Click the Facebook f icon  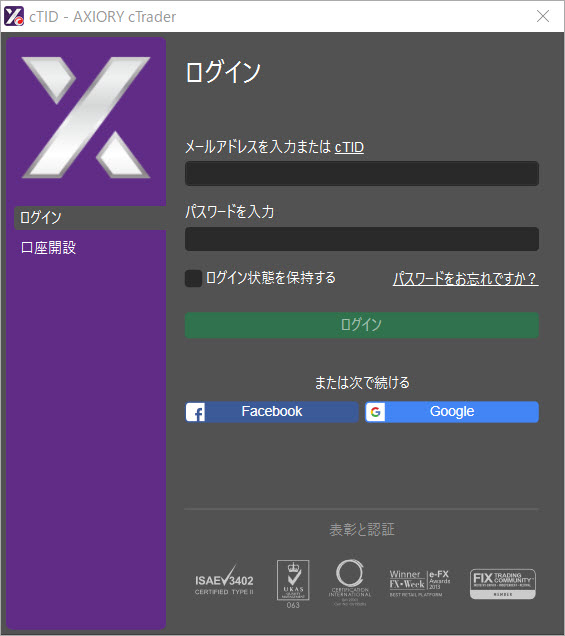(x=195, y=412)
